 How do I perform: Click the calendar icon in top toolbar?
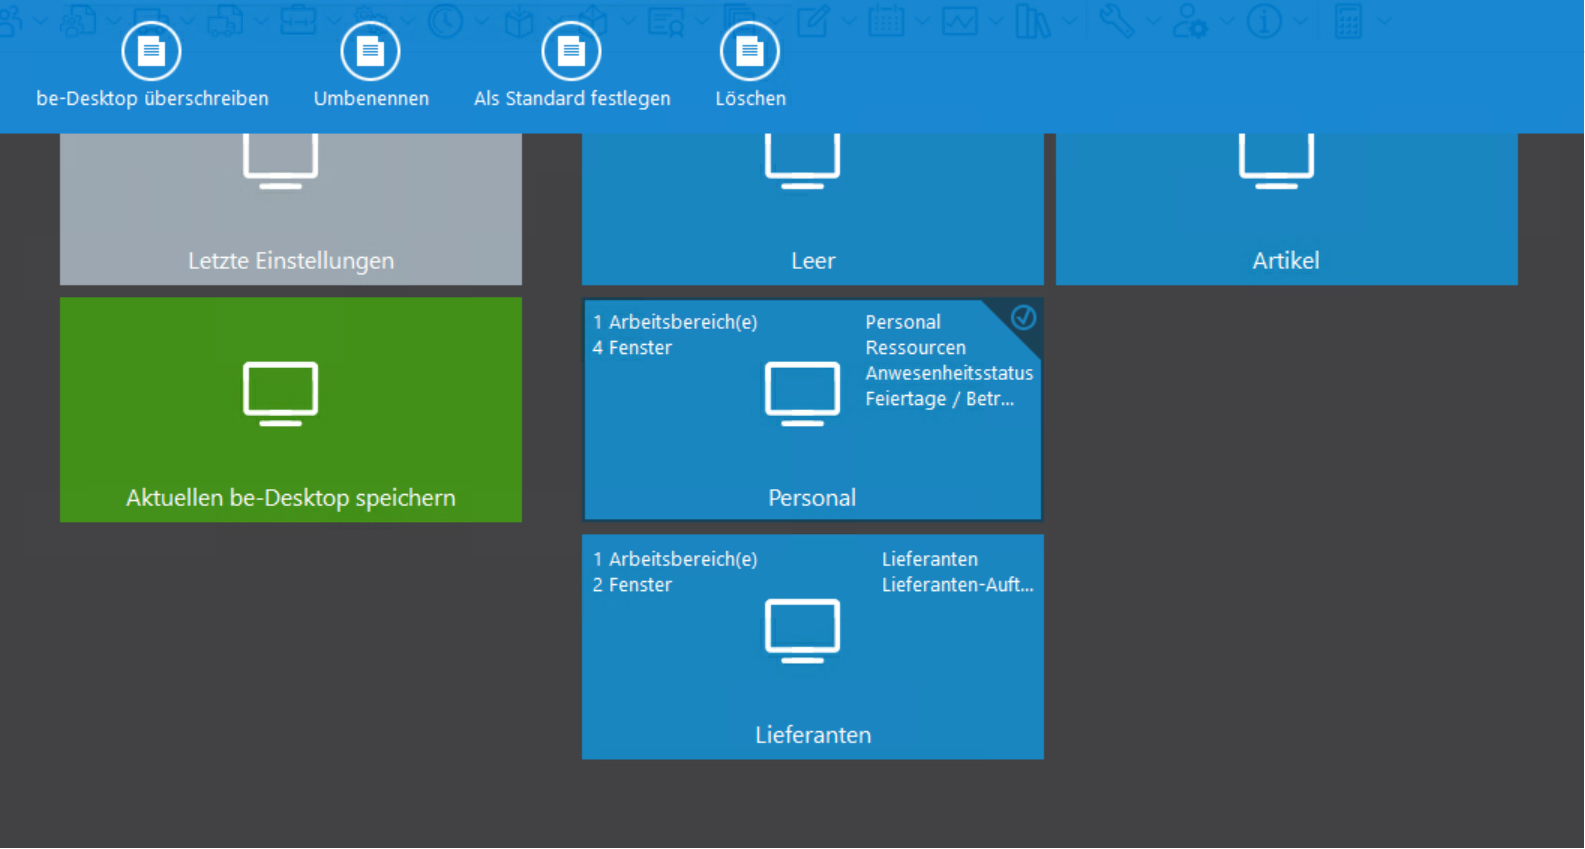click(886, 20)
